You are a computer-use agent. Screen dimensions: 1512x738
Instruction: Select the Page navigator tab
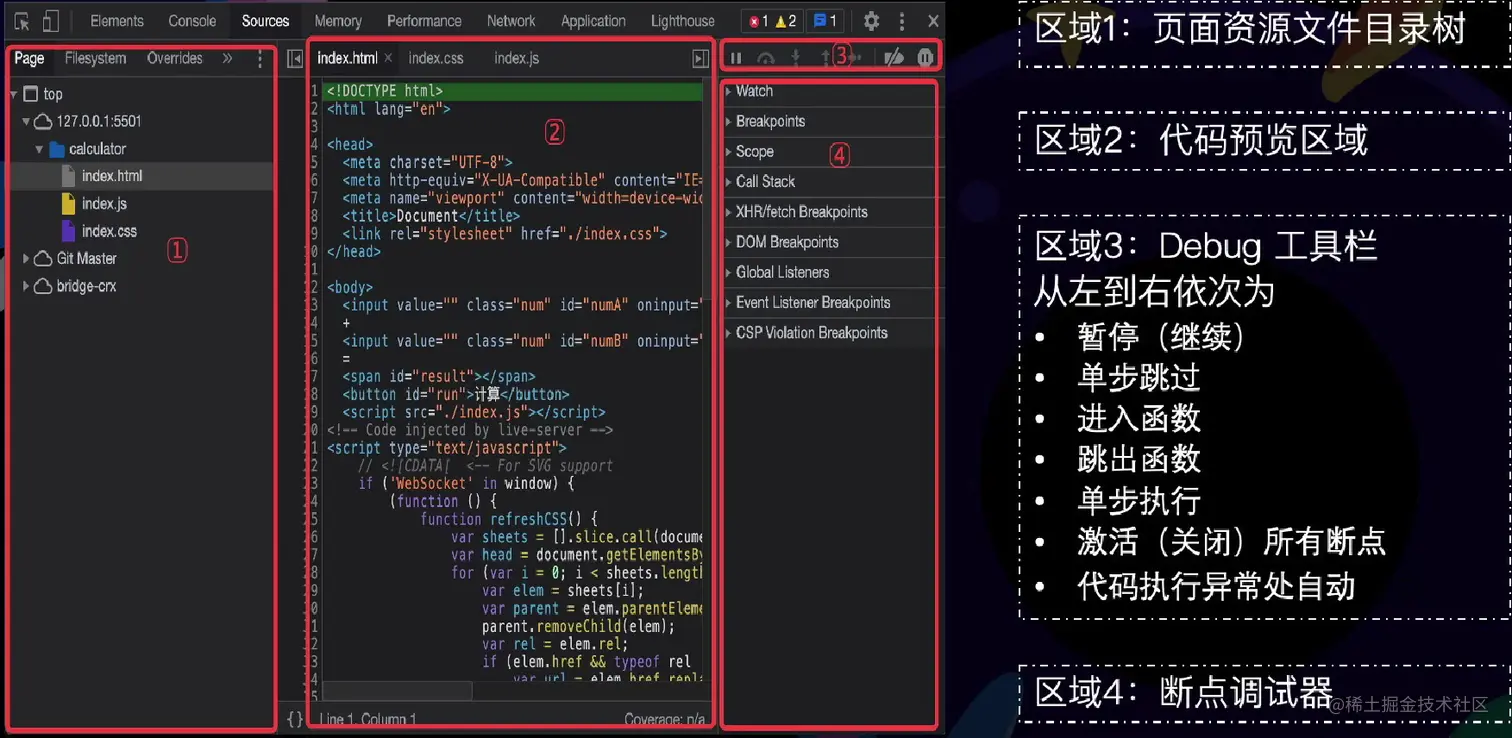[x=29, y=58]
